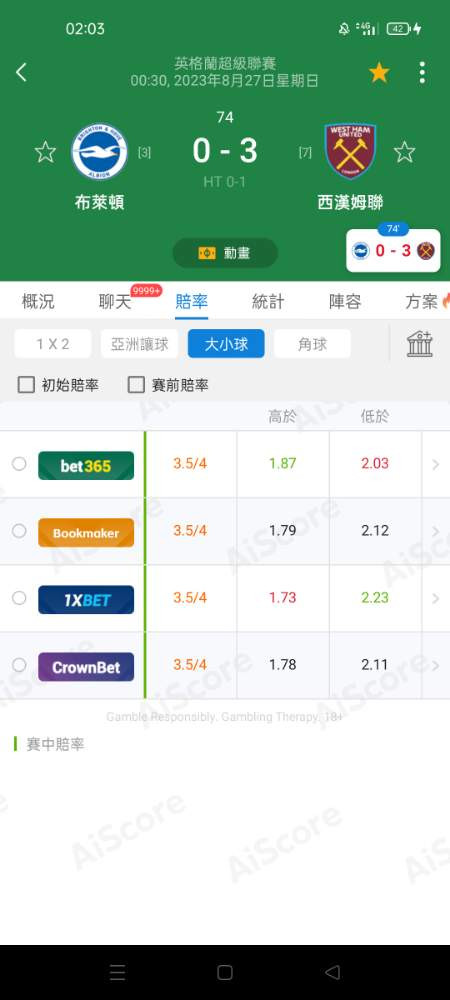Favorite West Ham team with star icon

(404, 152)
